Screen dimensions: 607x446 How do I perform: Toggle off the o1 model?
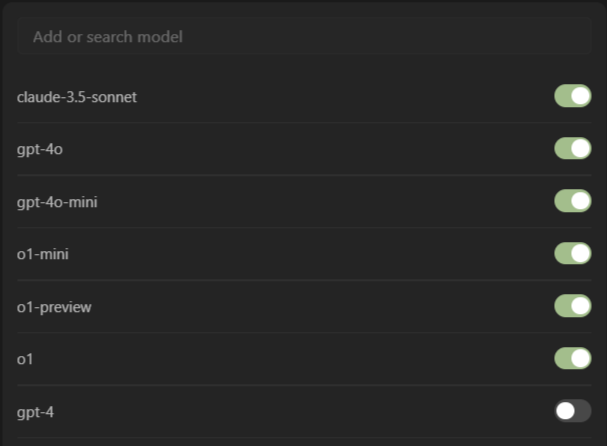point(573,358)
